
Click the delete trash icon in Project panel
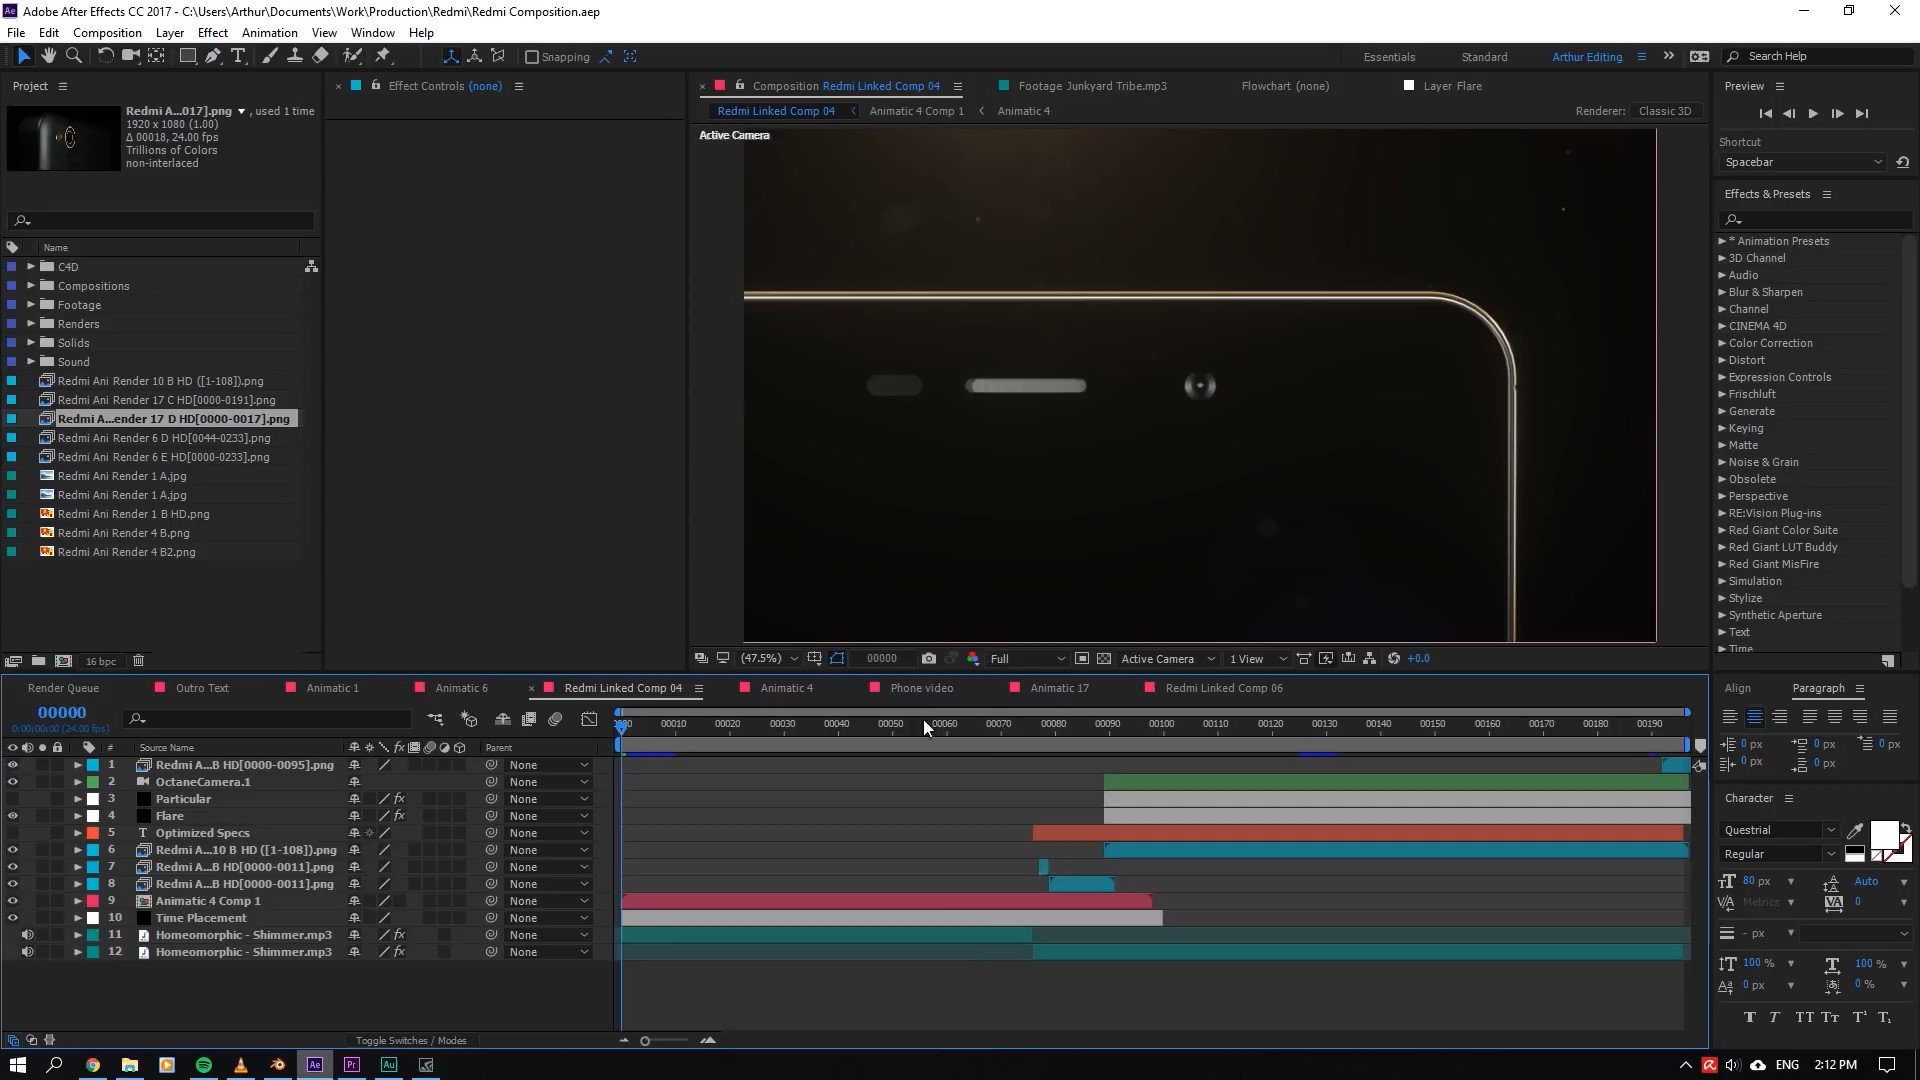pyautogui.click(x=139, y=660)
